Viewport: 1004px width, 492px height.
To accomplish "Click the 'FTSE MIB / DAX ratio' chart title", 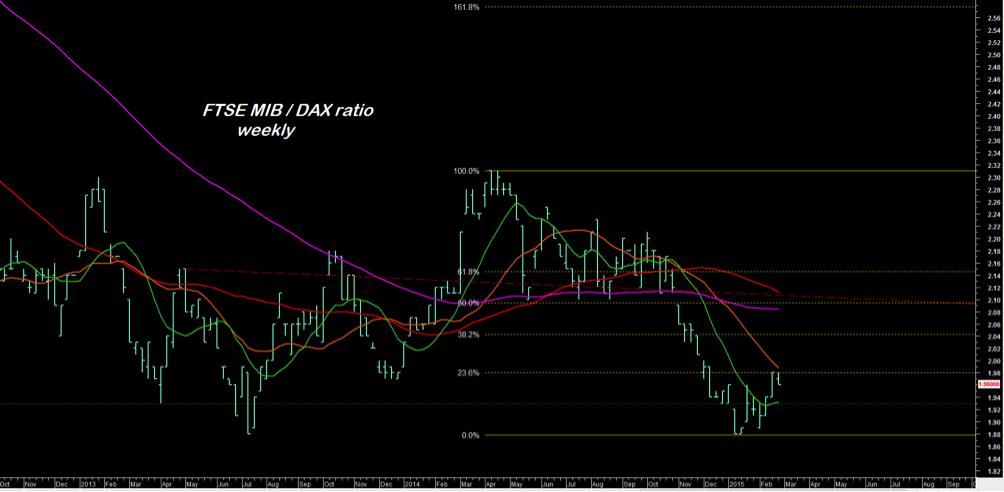I will (287, 111).
